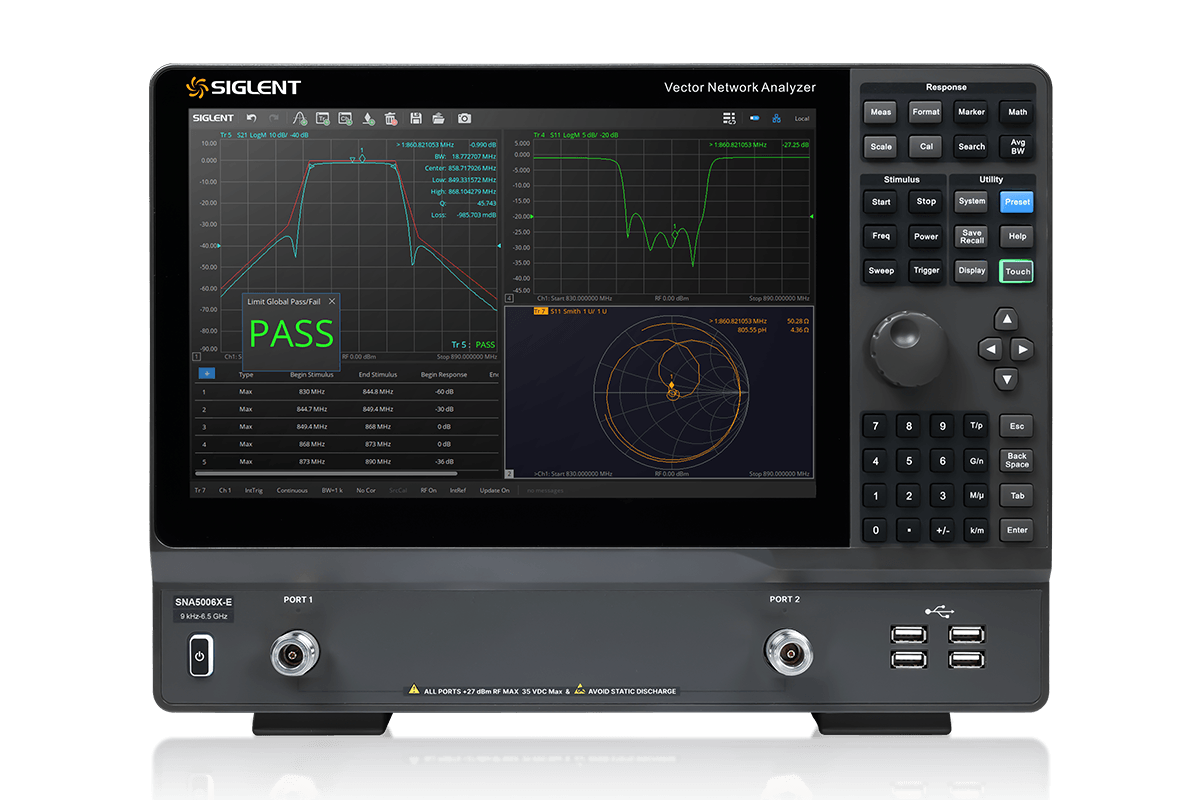
Task: Click the blue network status icon
Action: tap(776, 118)
